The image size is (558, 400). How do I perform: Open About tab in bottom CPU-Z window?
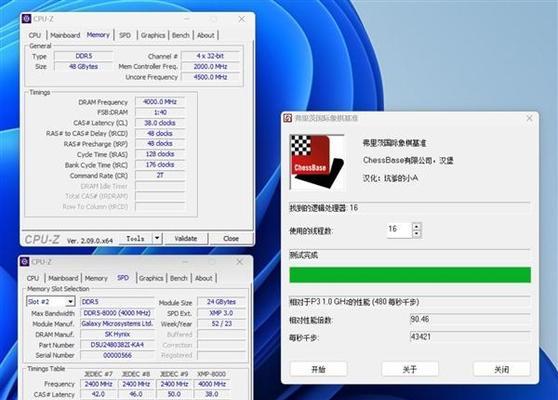click(x=204, y=278)
